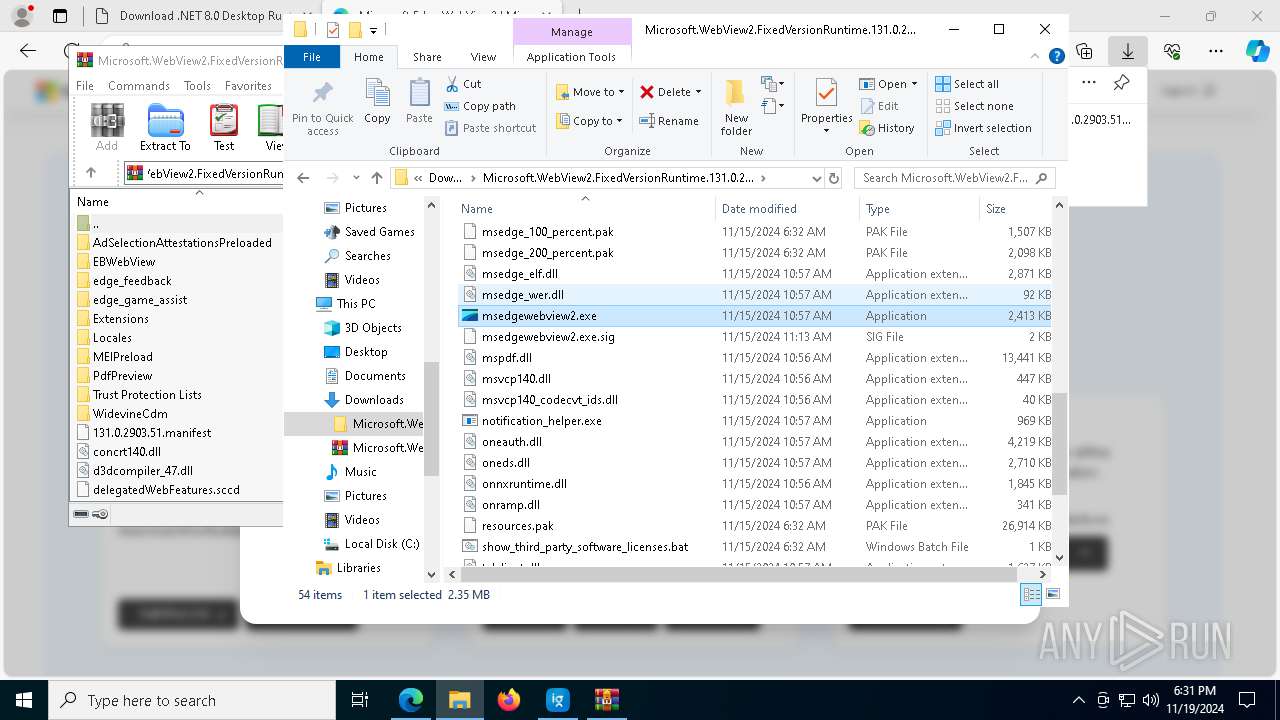Screen dimensions: 1280x720
Task: Click WinRAR Add toolbar icon
Action: click(x=107, y=127)
